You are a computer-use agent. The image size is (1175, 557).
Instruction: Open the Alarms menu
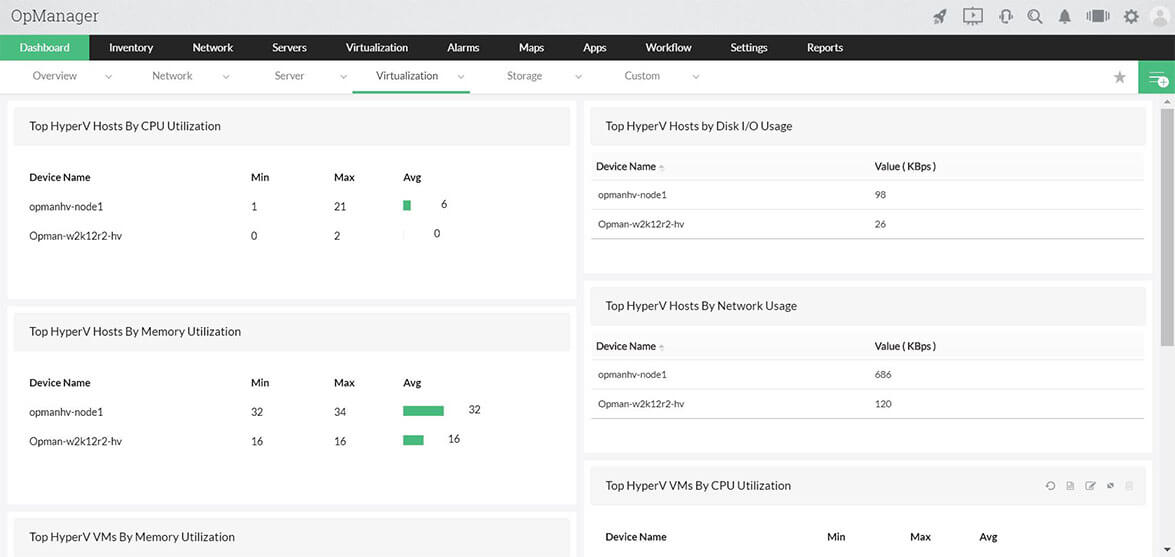463,47
